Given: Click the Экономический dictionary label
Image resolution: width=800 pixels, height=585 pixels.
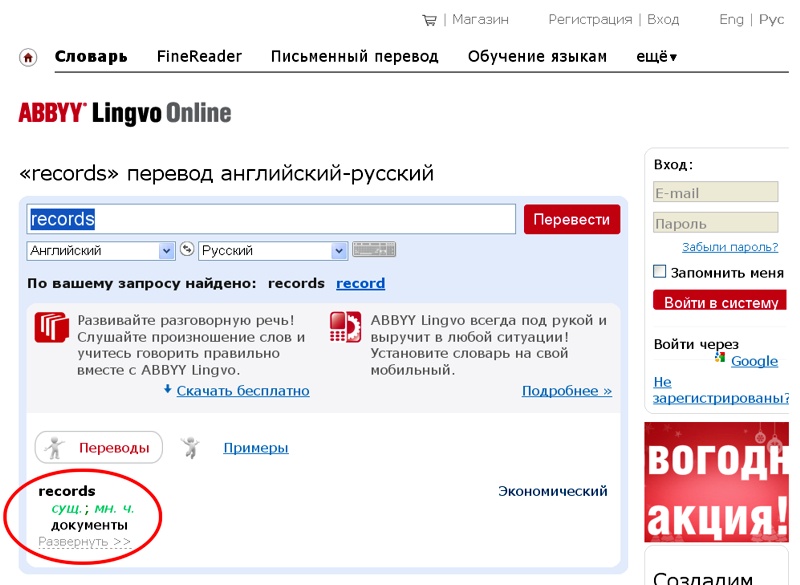Looking at the screenshot, I should pos(553,491).
